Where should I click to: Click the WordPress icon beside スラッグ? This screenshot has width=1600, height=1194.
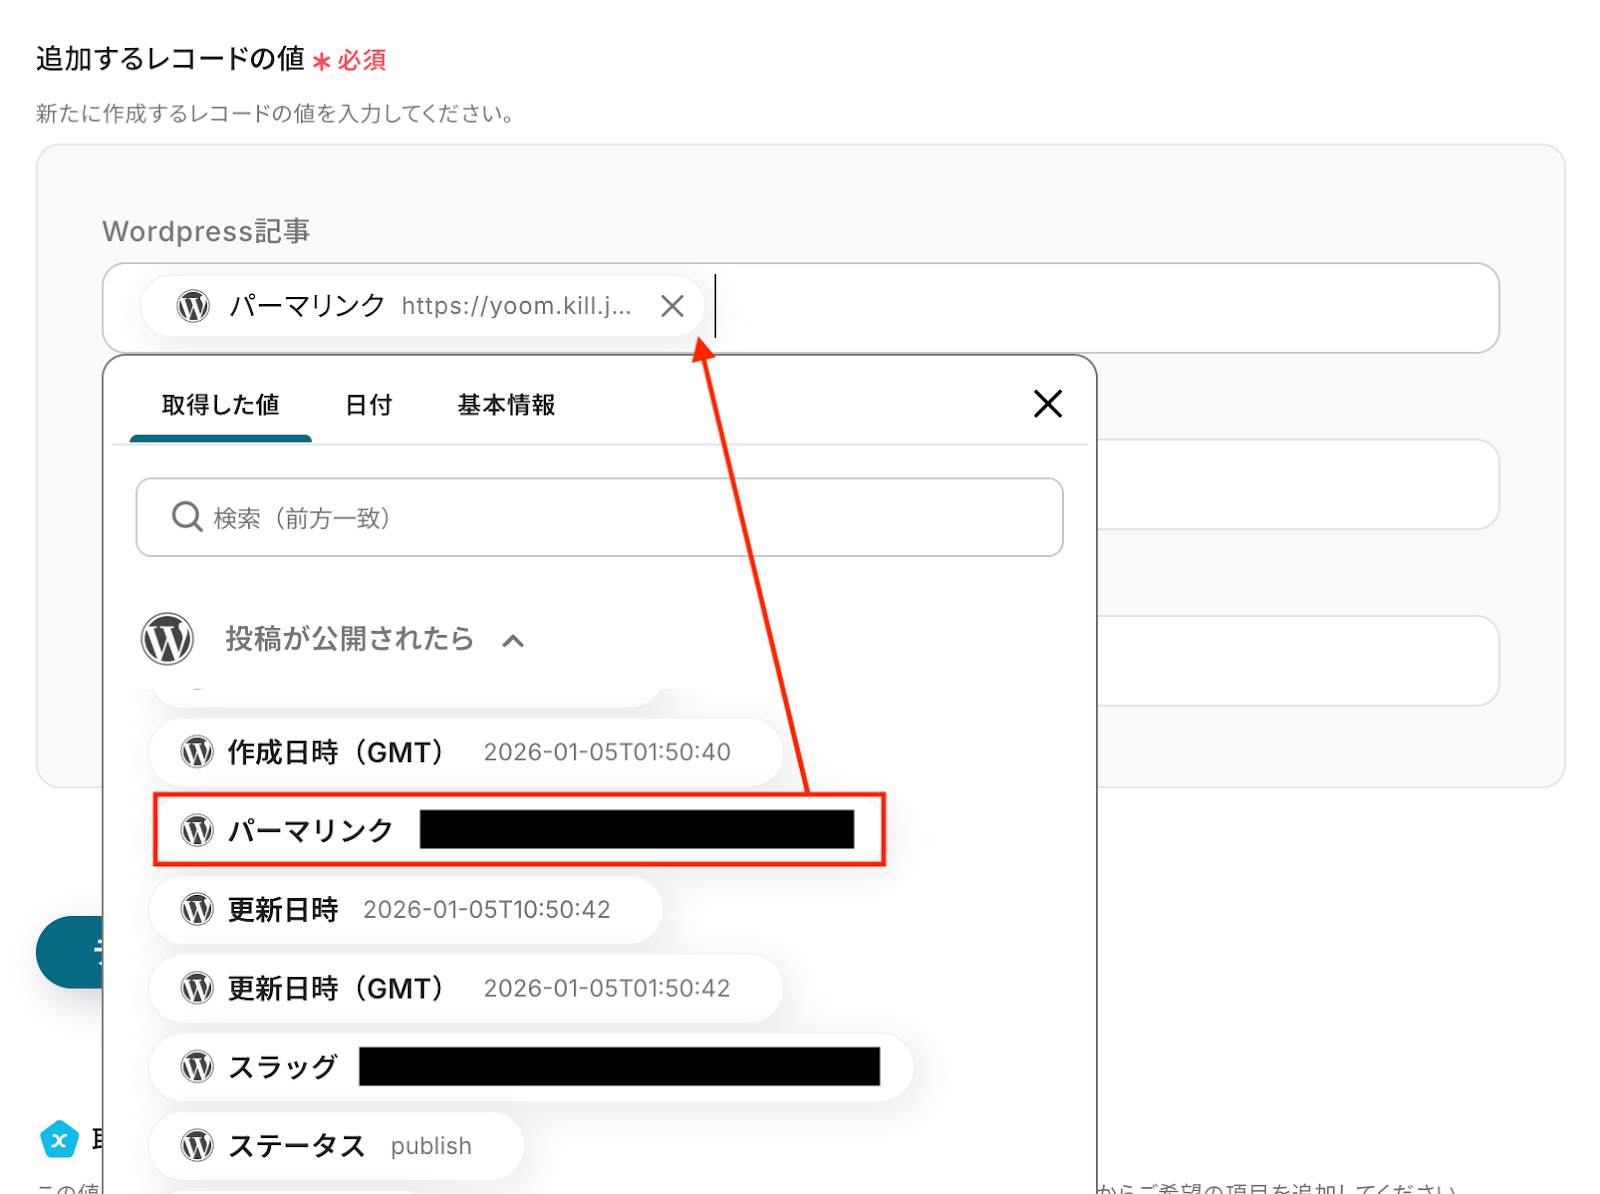click(197, 1067)
